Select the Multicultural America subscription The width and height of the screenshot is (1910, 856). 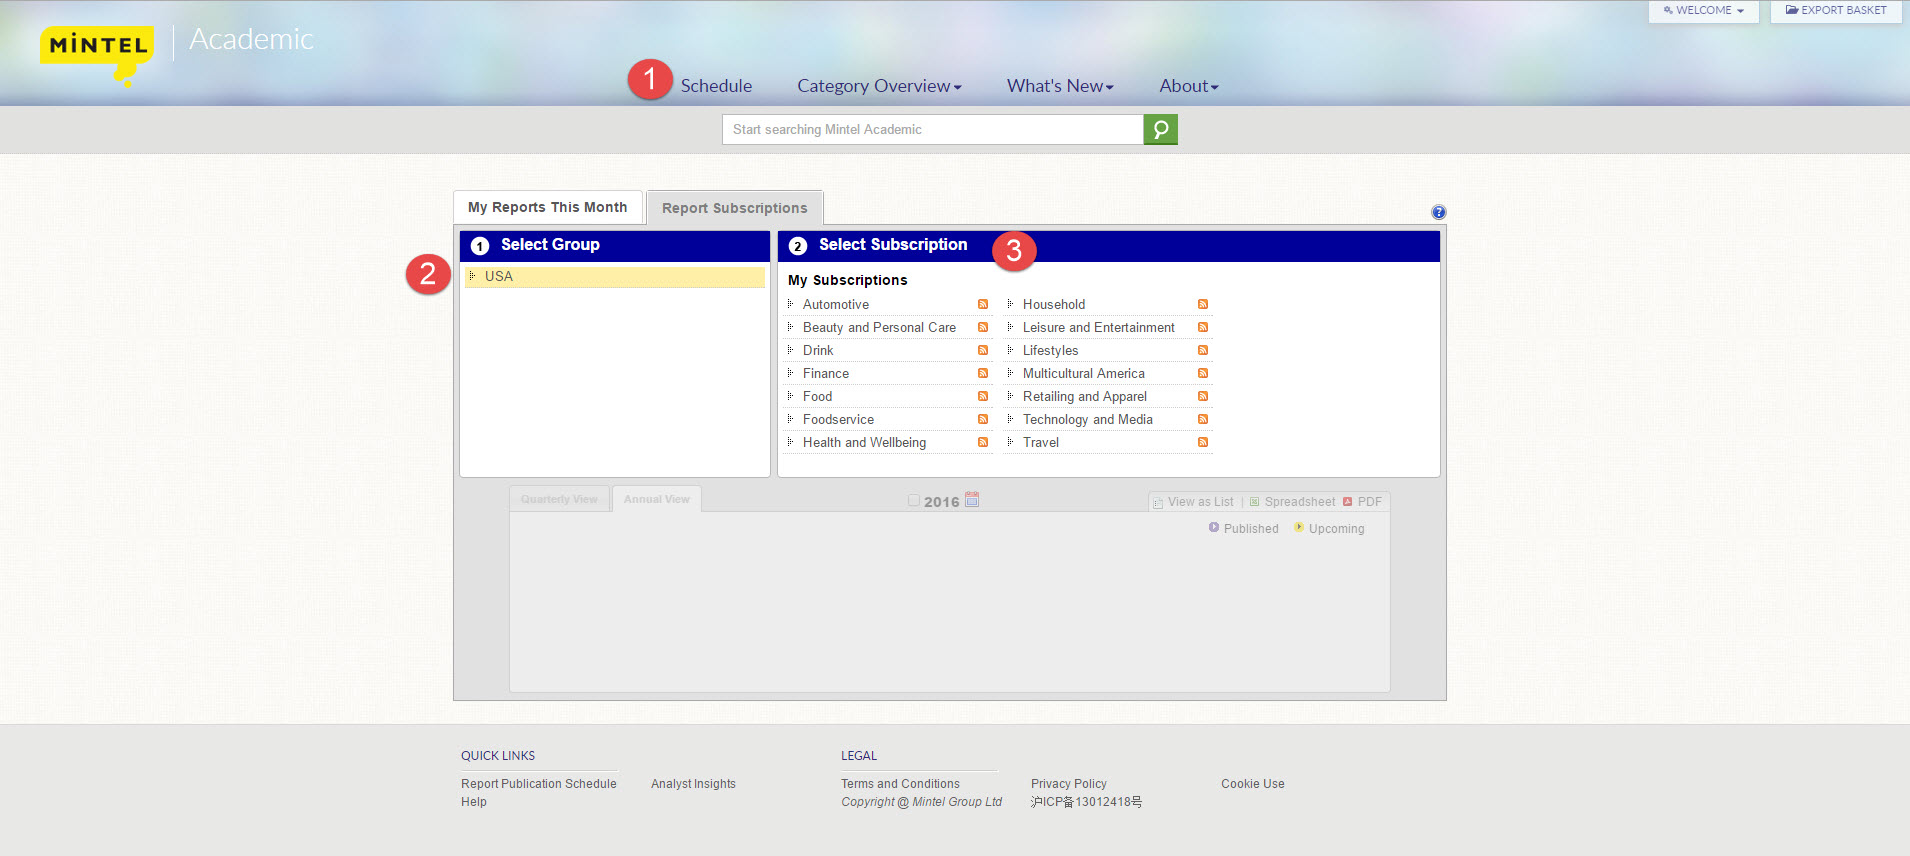1084,373
